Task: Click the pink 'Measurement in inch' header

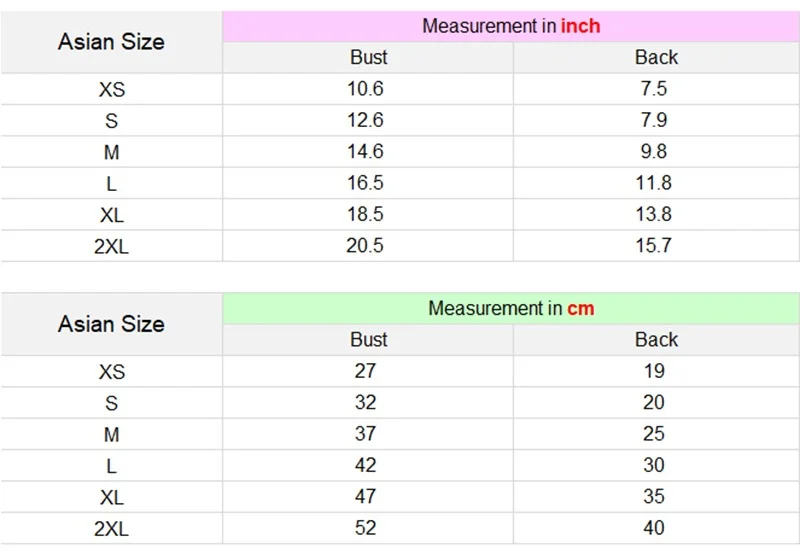Action: pos(511,26)
